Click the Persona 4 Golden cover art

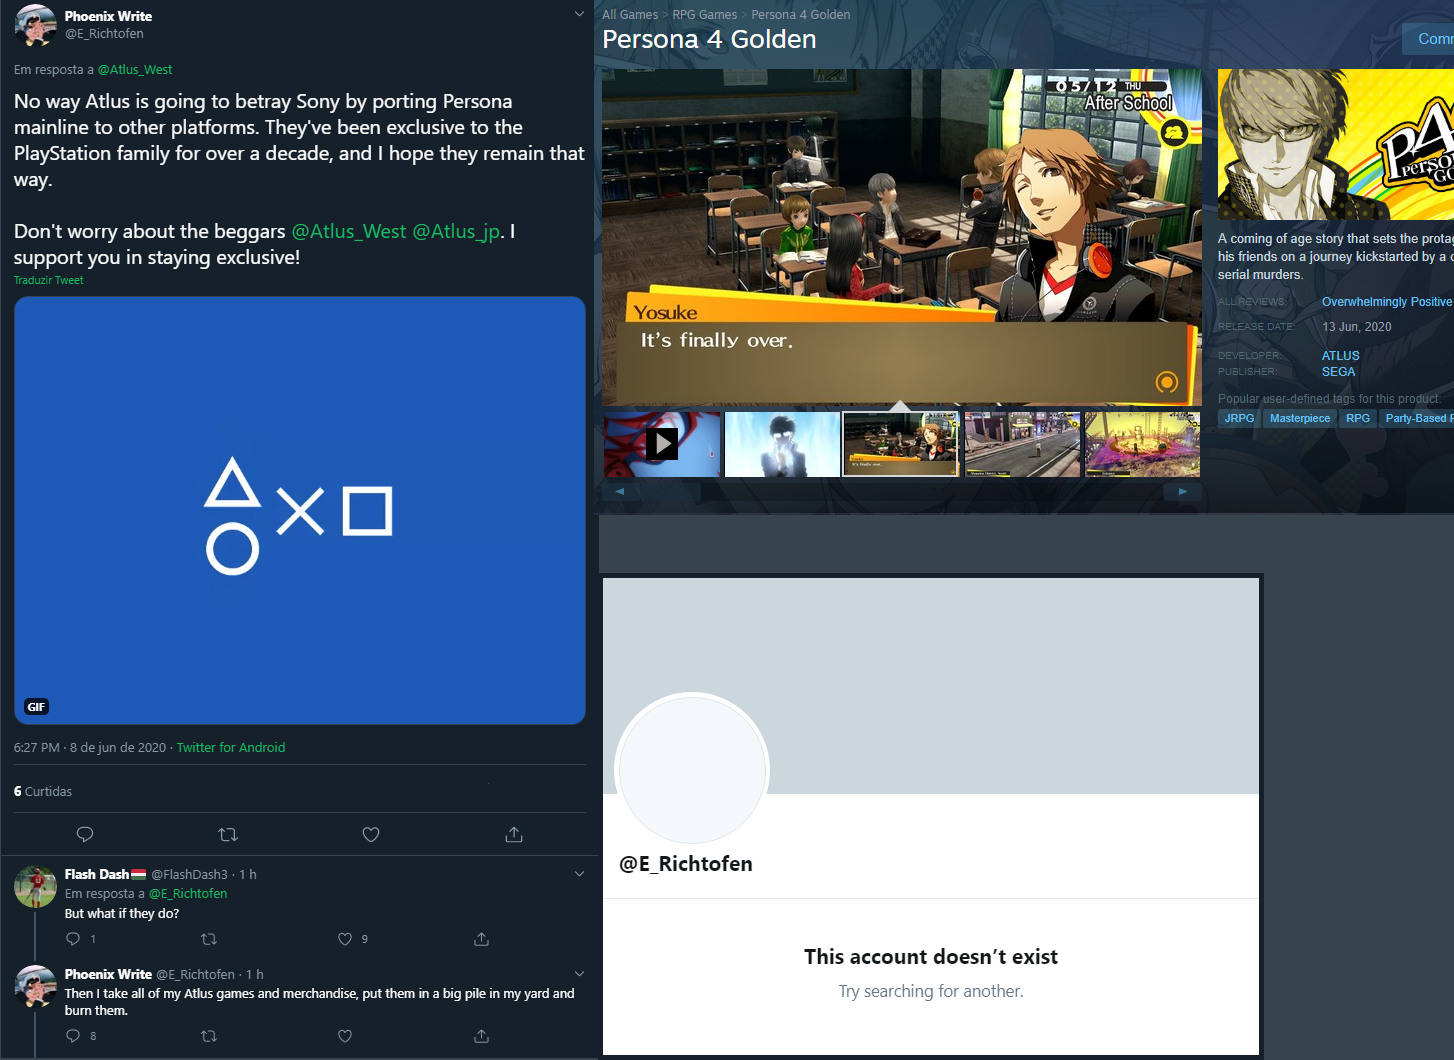click(x=1336, y=145)
